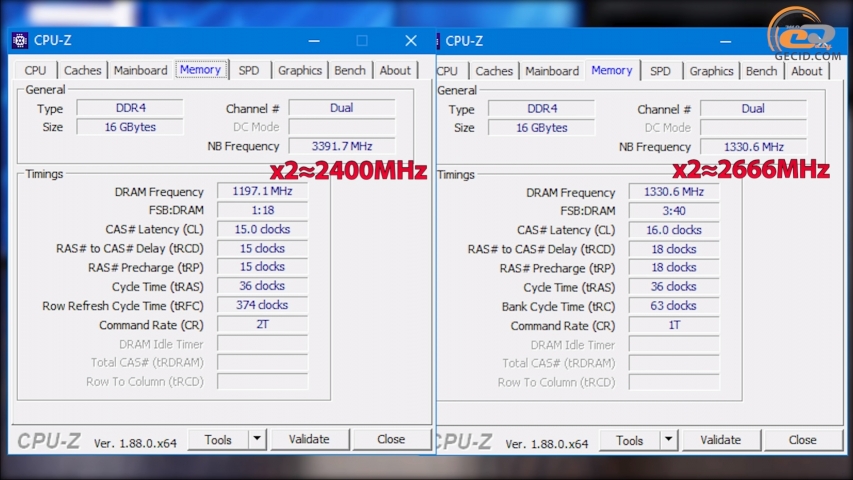
Task: Click the 16 GBytes Size field in left window
Action: (130, 127)
